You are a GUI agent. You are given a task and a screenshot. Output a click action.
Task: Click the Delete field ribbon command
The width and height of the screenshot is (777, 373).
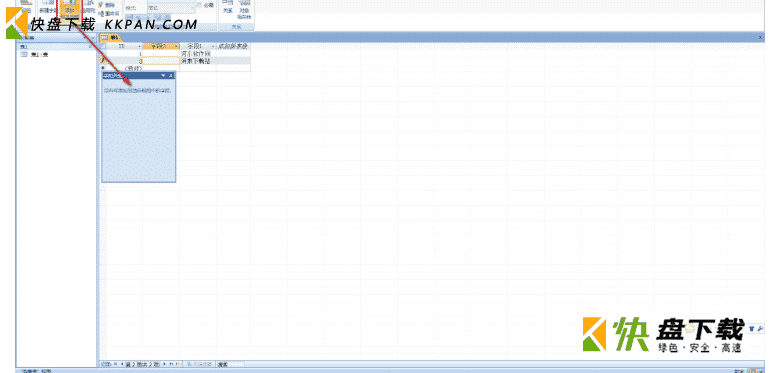click(x=109, y=4)
